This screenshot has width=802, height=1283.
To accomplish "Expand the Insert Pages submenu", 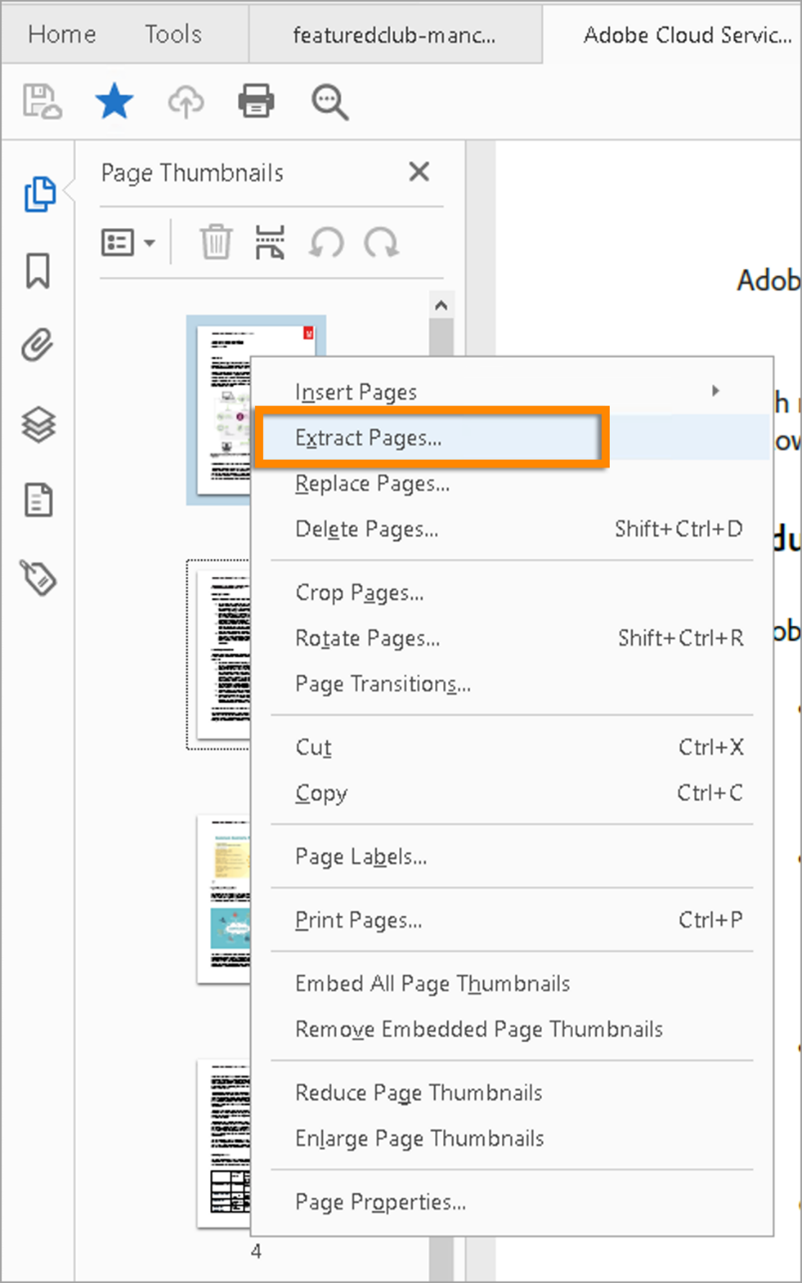I will click(x=356, y=391).
